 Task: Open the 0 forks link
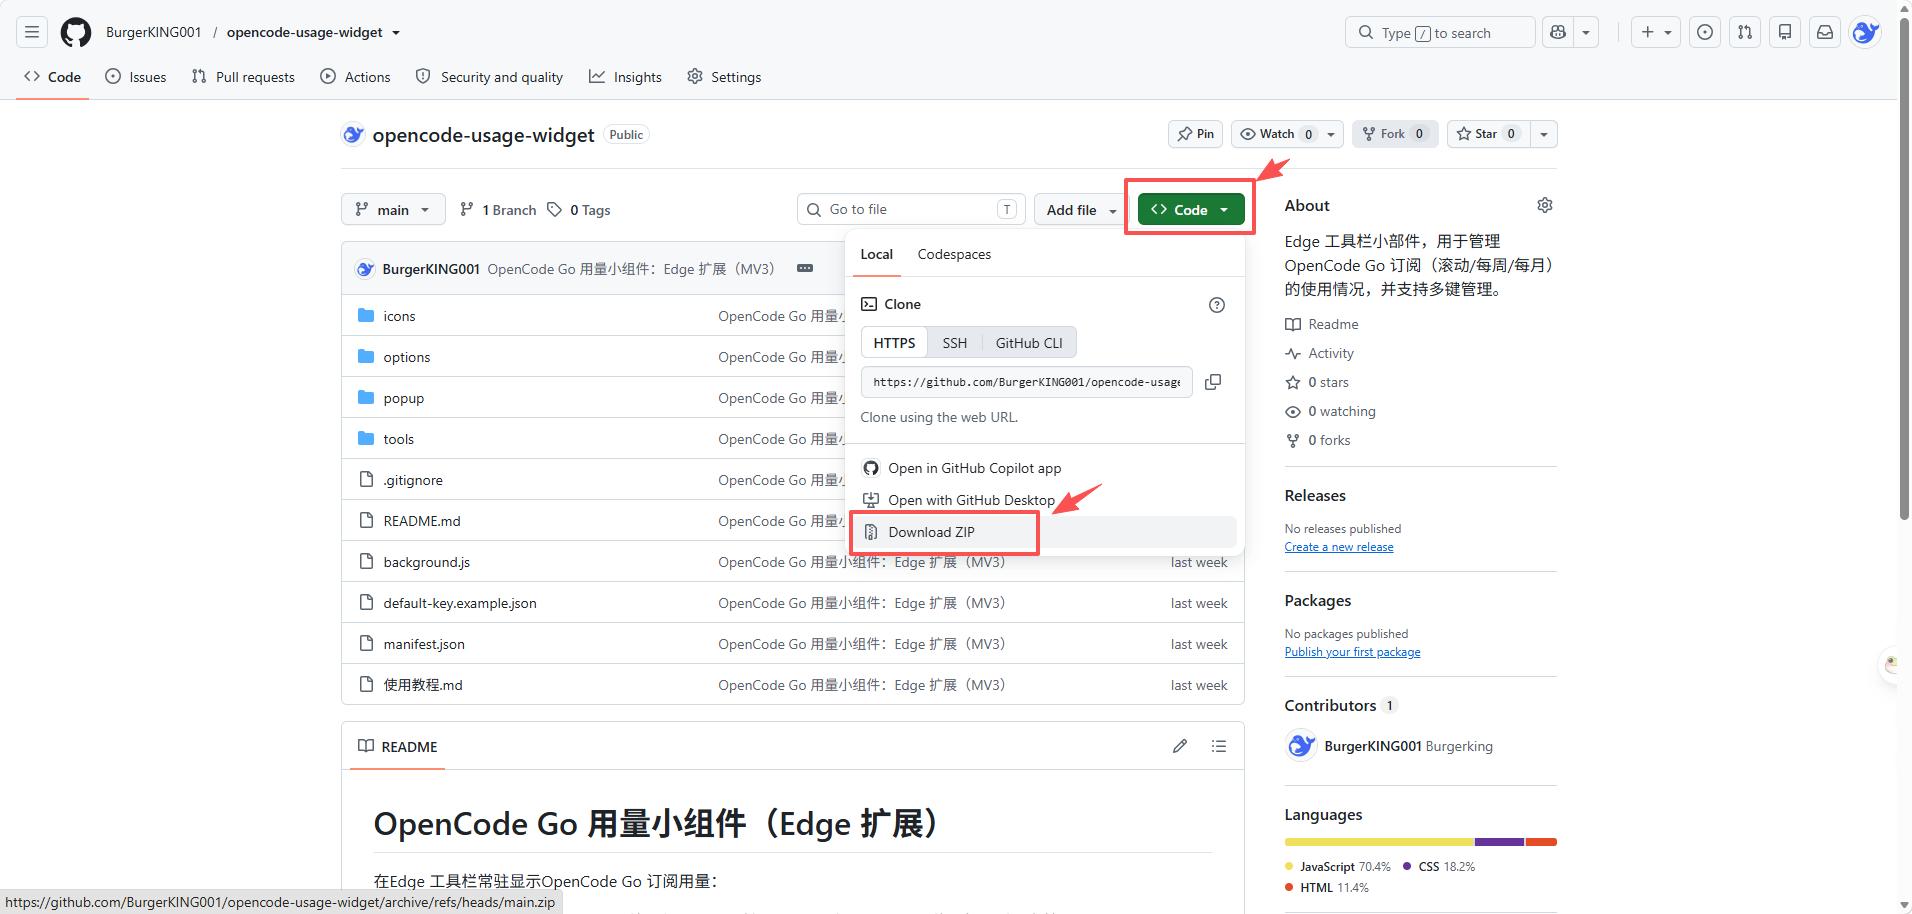click(x=1318, y=440)
